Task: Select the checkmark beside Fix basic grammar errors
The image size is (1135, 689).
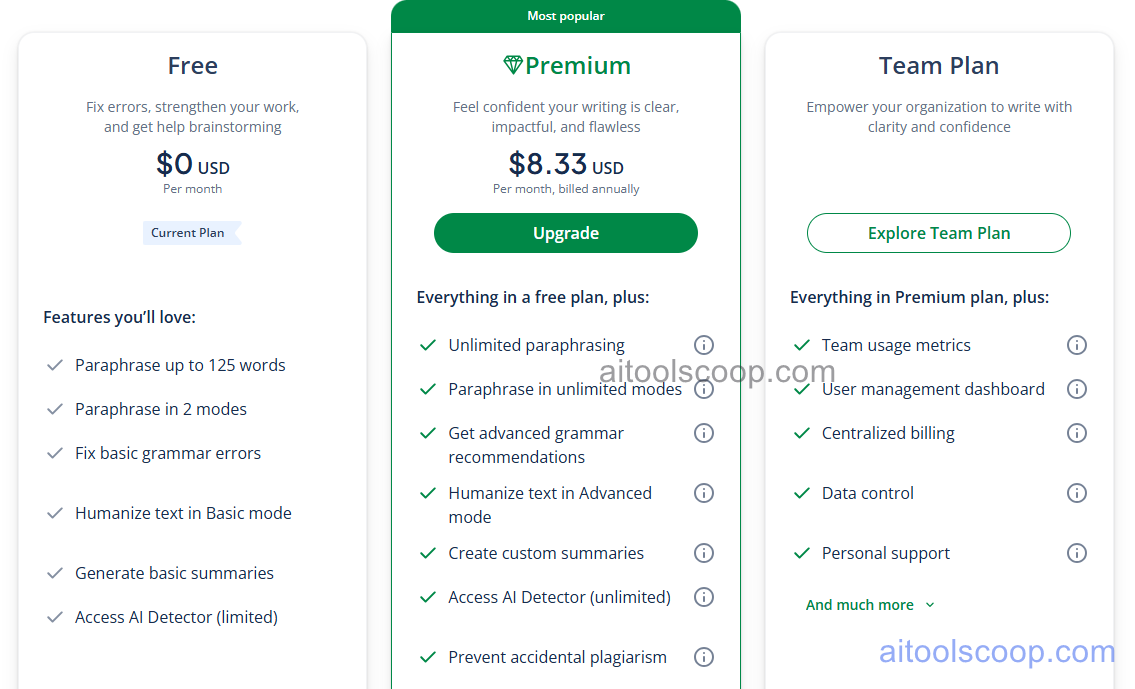Action: 55,453
